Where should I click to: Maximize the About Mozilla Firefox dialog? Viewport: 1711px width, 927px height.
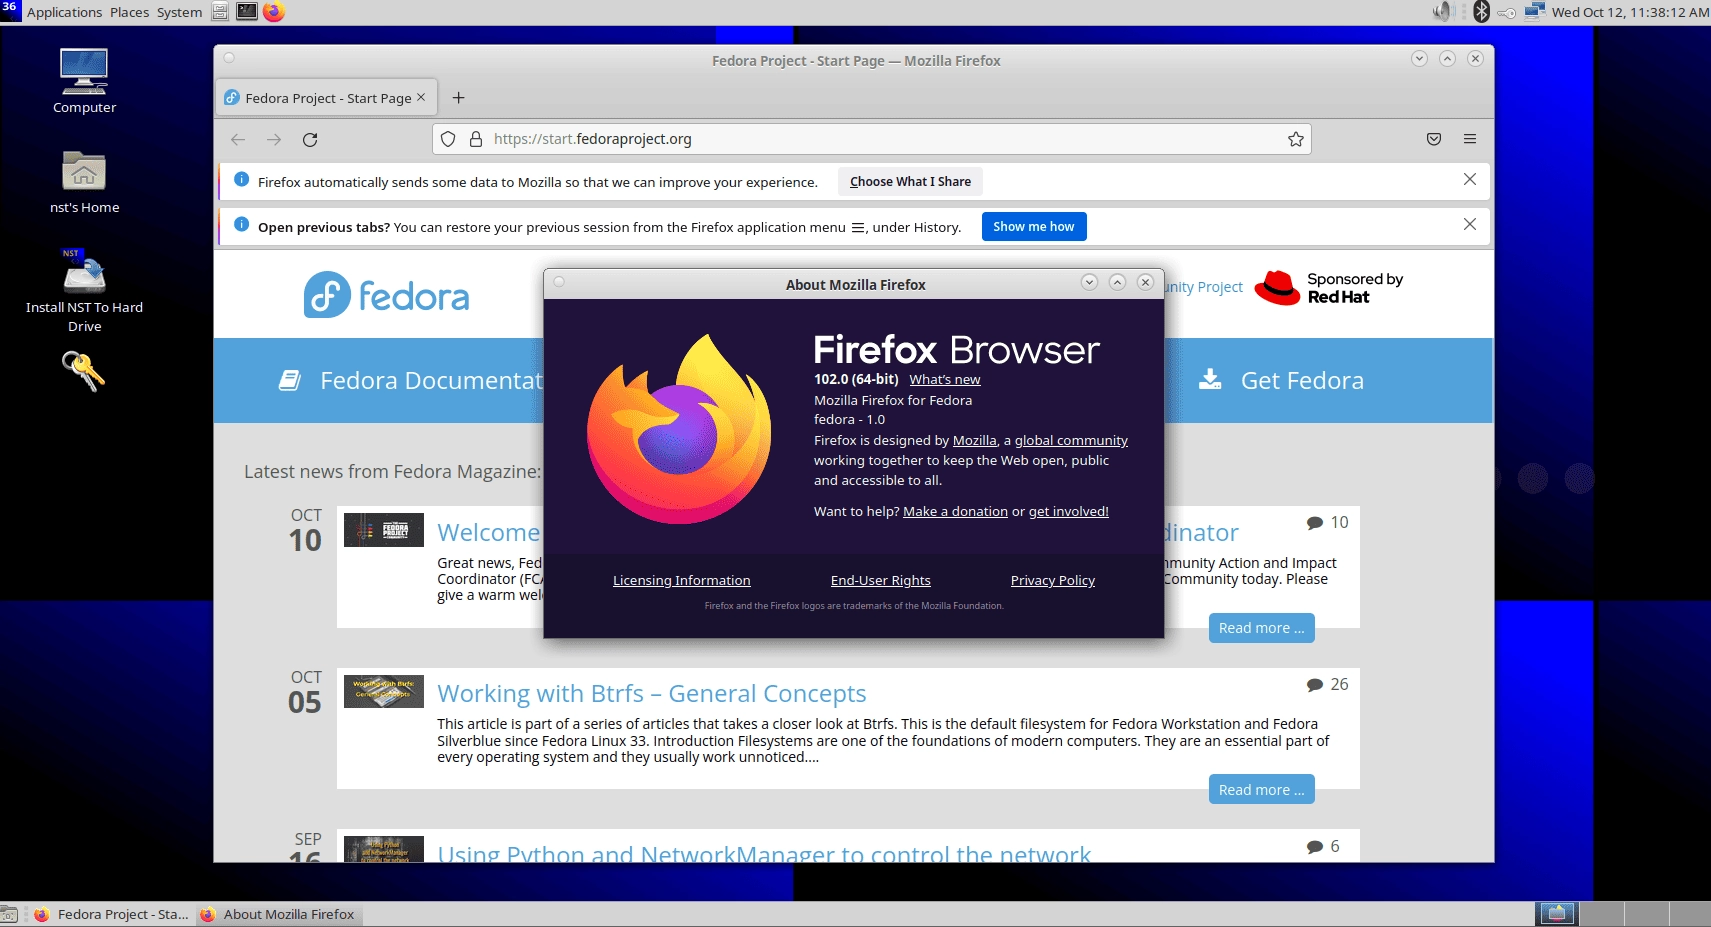coord(1117,283)
